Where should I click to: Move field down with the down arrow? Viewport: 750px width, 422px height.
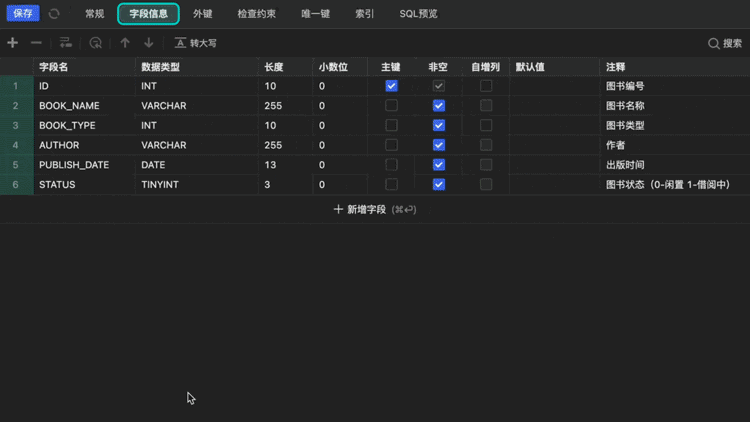(149, 43)
